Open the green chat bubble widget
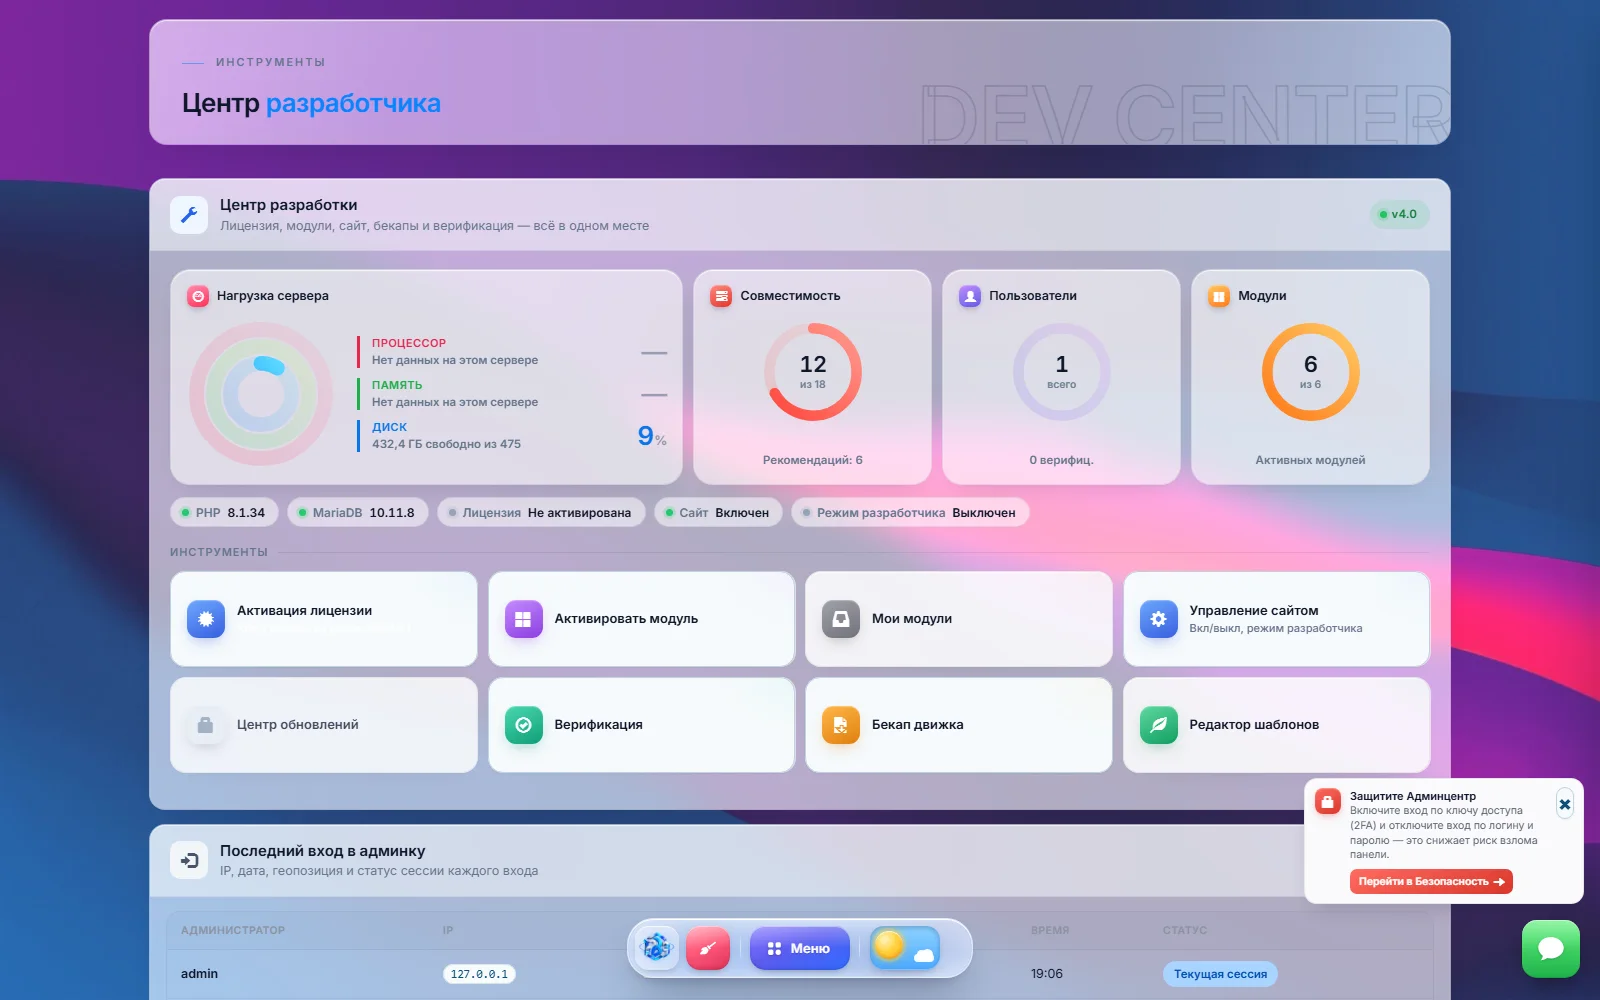The image size is (1600, 1000). [1551, 949]
